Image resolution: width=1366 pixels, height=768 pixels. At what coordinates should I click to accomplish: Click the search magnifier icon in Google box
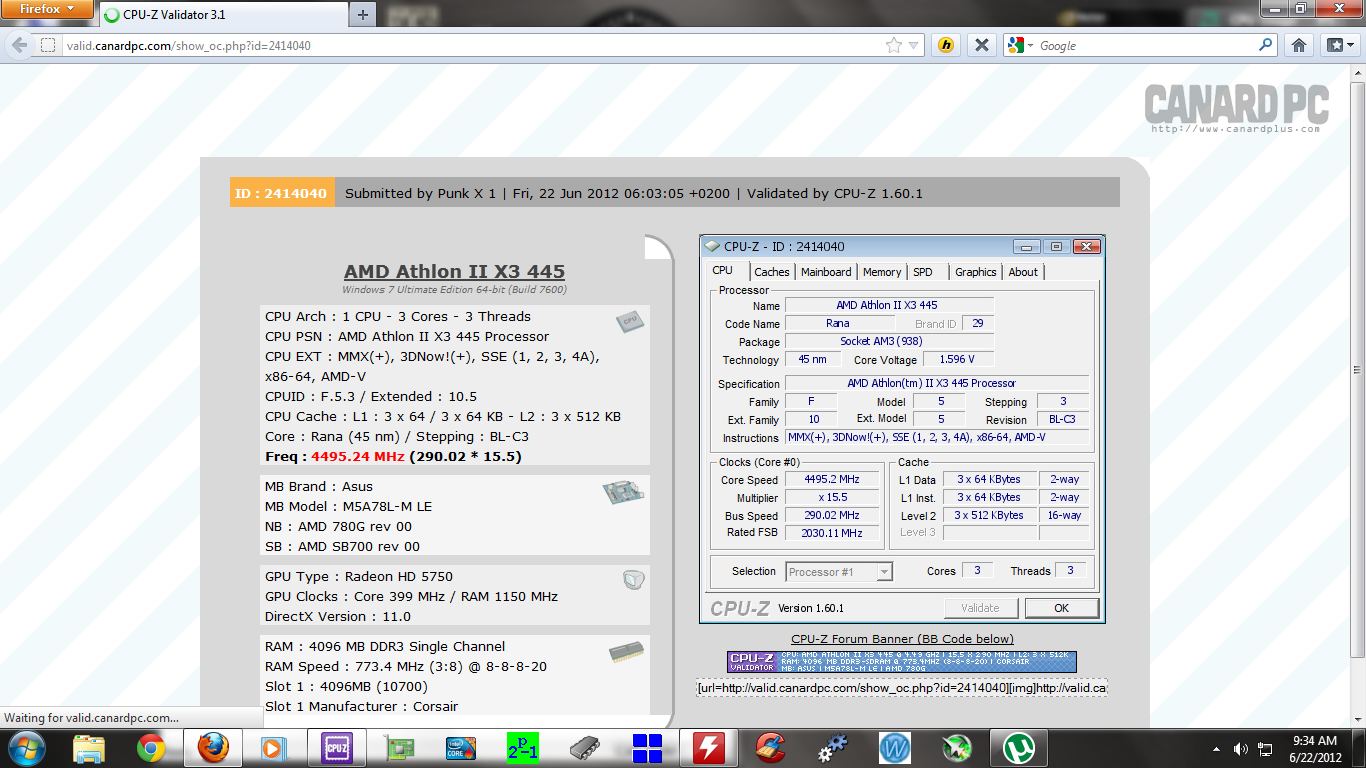1265,45
